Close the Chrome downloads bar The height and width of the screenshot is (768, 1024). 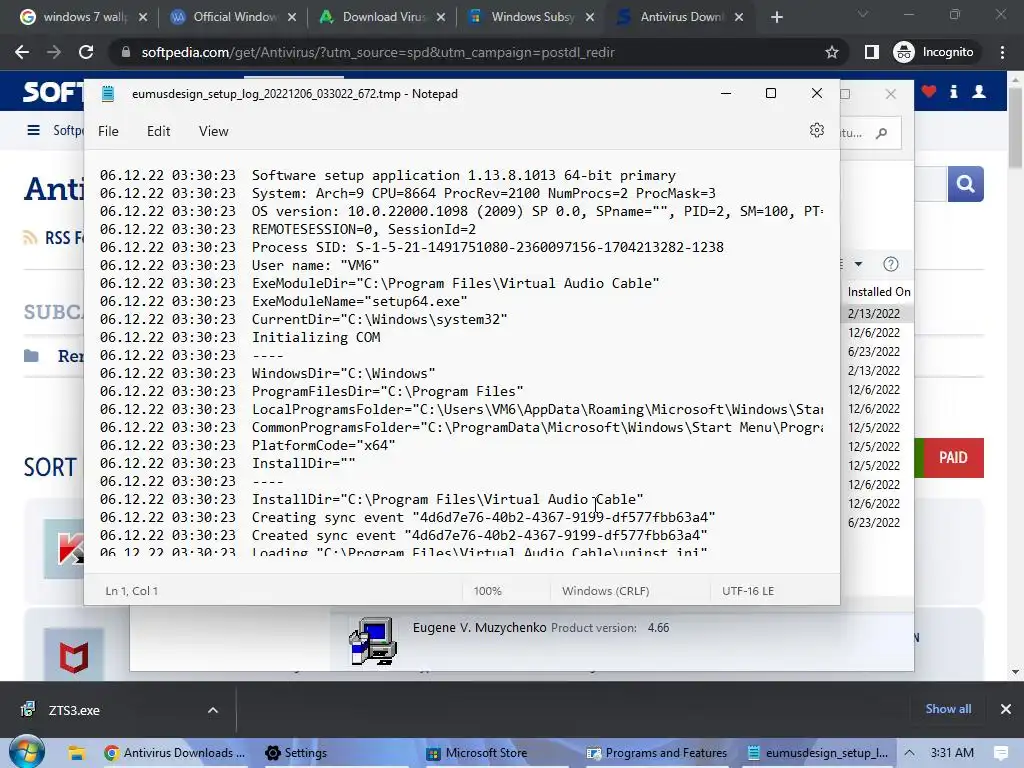(1006, 709)
